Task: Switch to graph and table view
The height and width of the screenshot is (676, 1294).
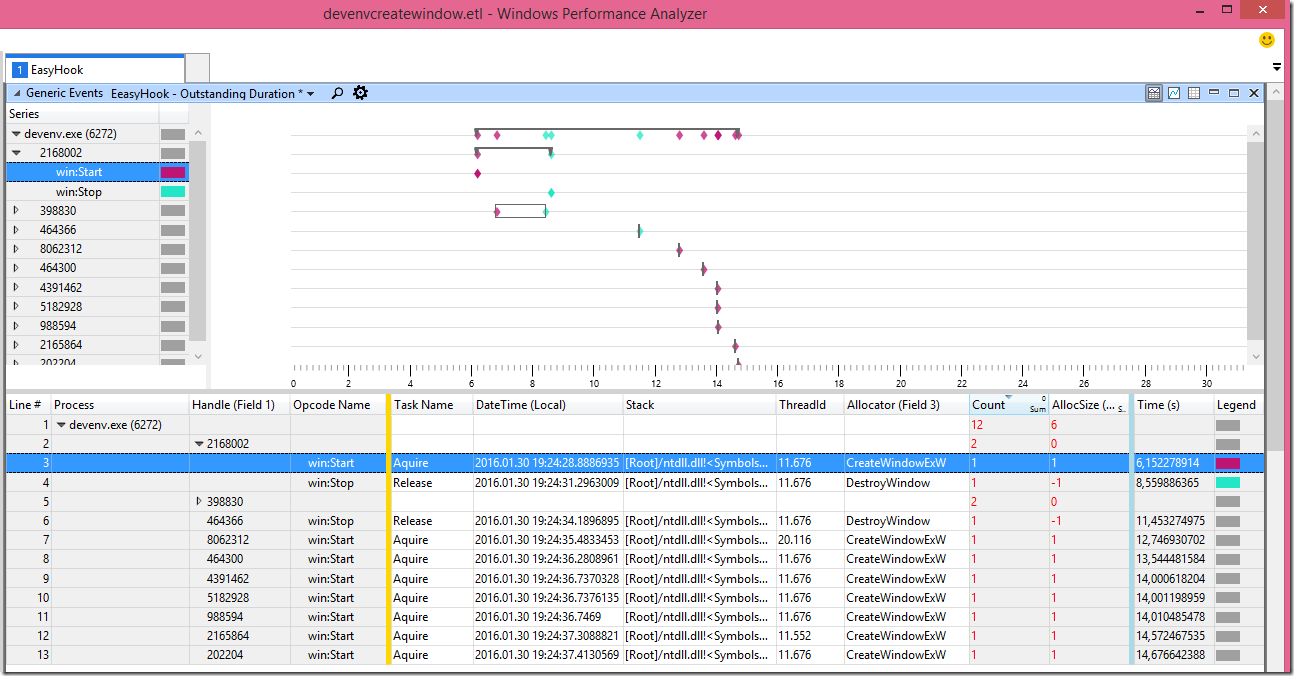Action: [1154, 93]
